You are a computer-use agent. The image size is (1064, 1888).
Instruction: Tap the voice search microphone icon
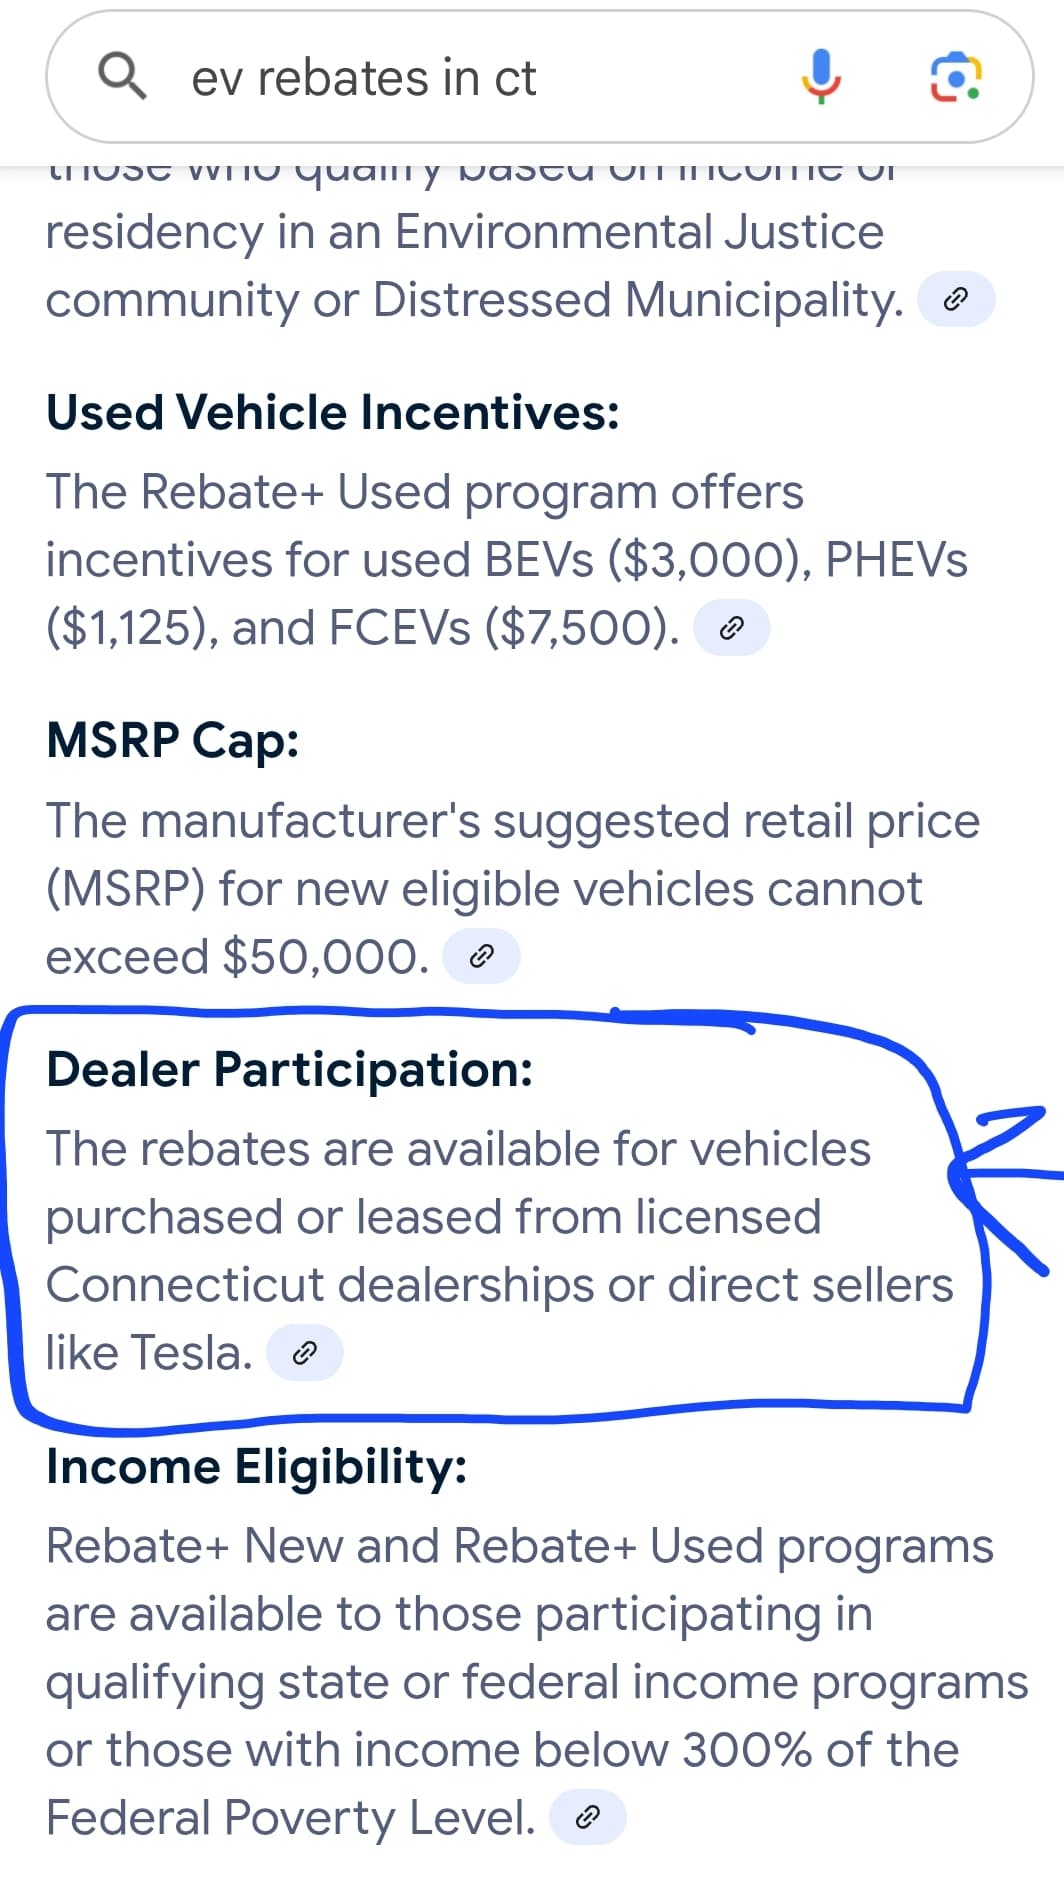822,77
